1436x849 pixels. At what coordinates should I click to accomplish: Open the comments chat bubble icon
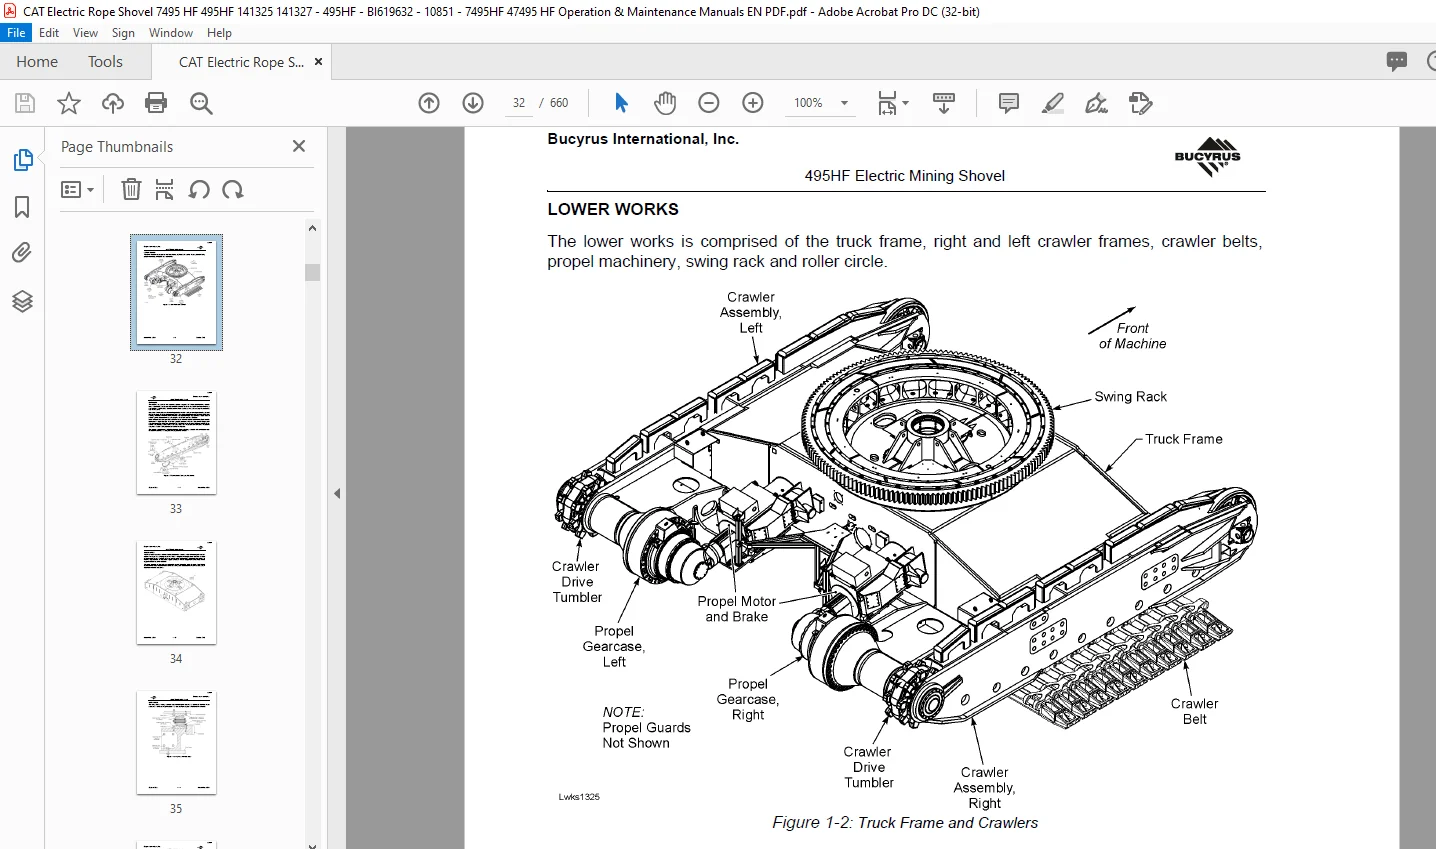tap(1397, 61)
